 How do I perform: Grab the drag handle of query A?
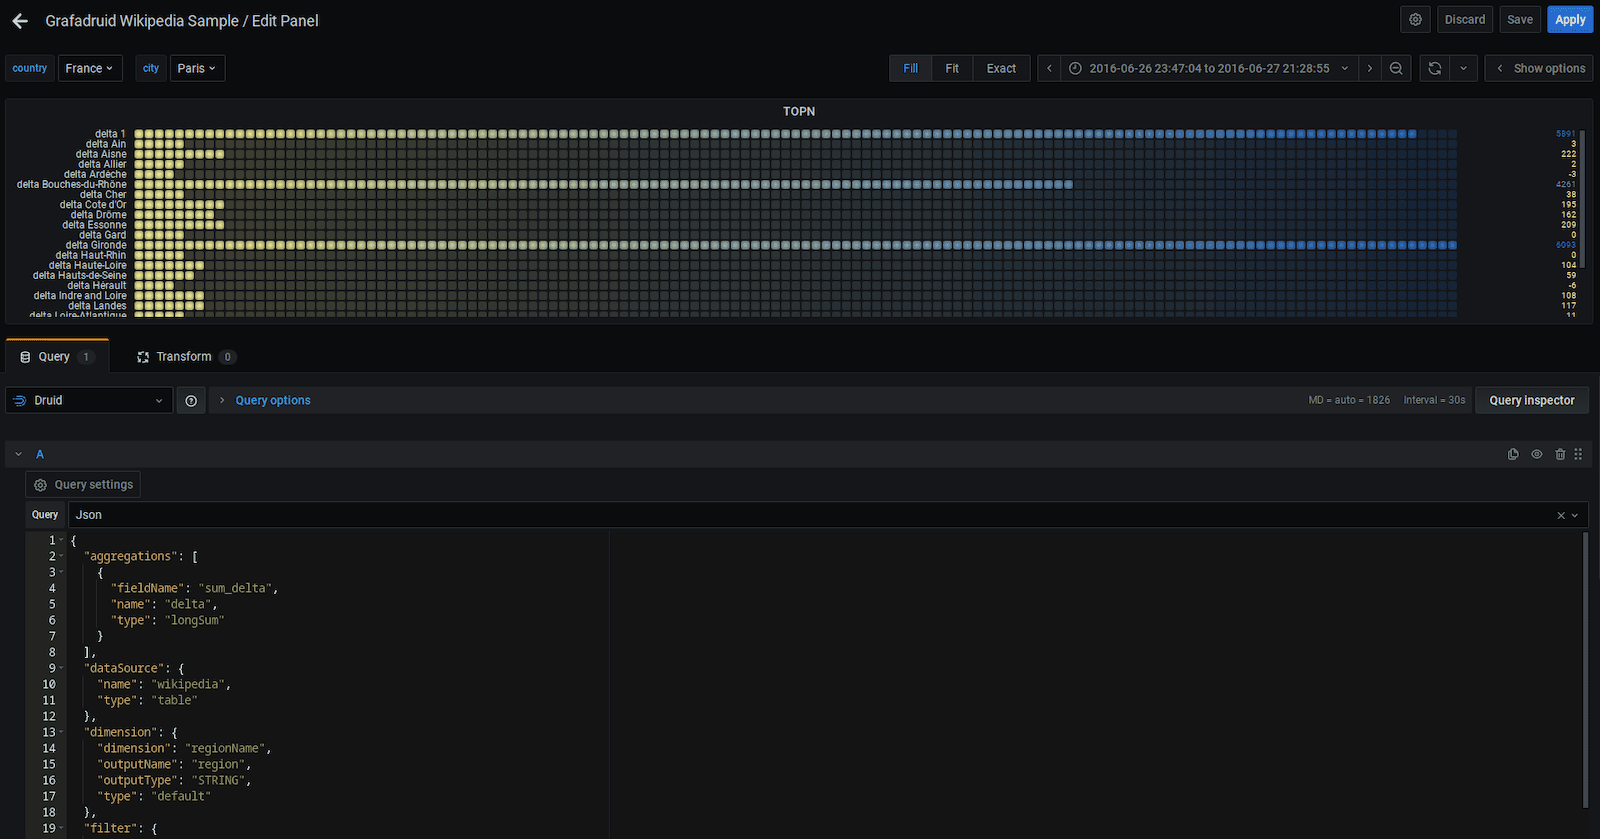[x=1578, y=454]
